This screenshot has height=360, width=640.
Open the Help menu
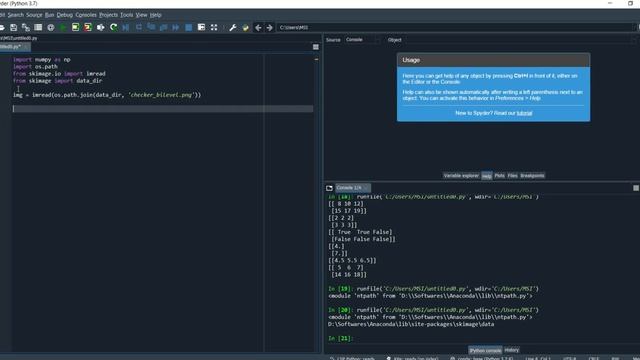pyautogui.click(x=156, y=15)
